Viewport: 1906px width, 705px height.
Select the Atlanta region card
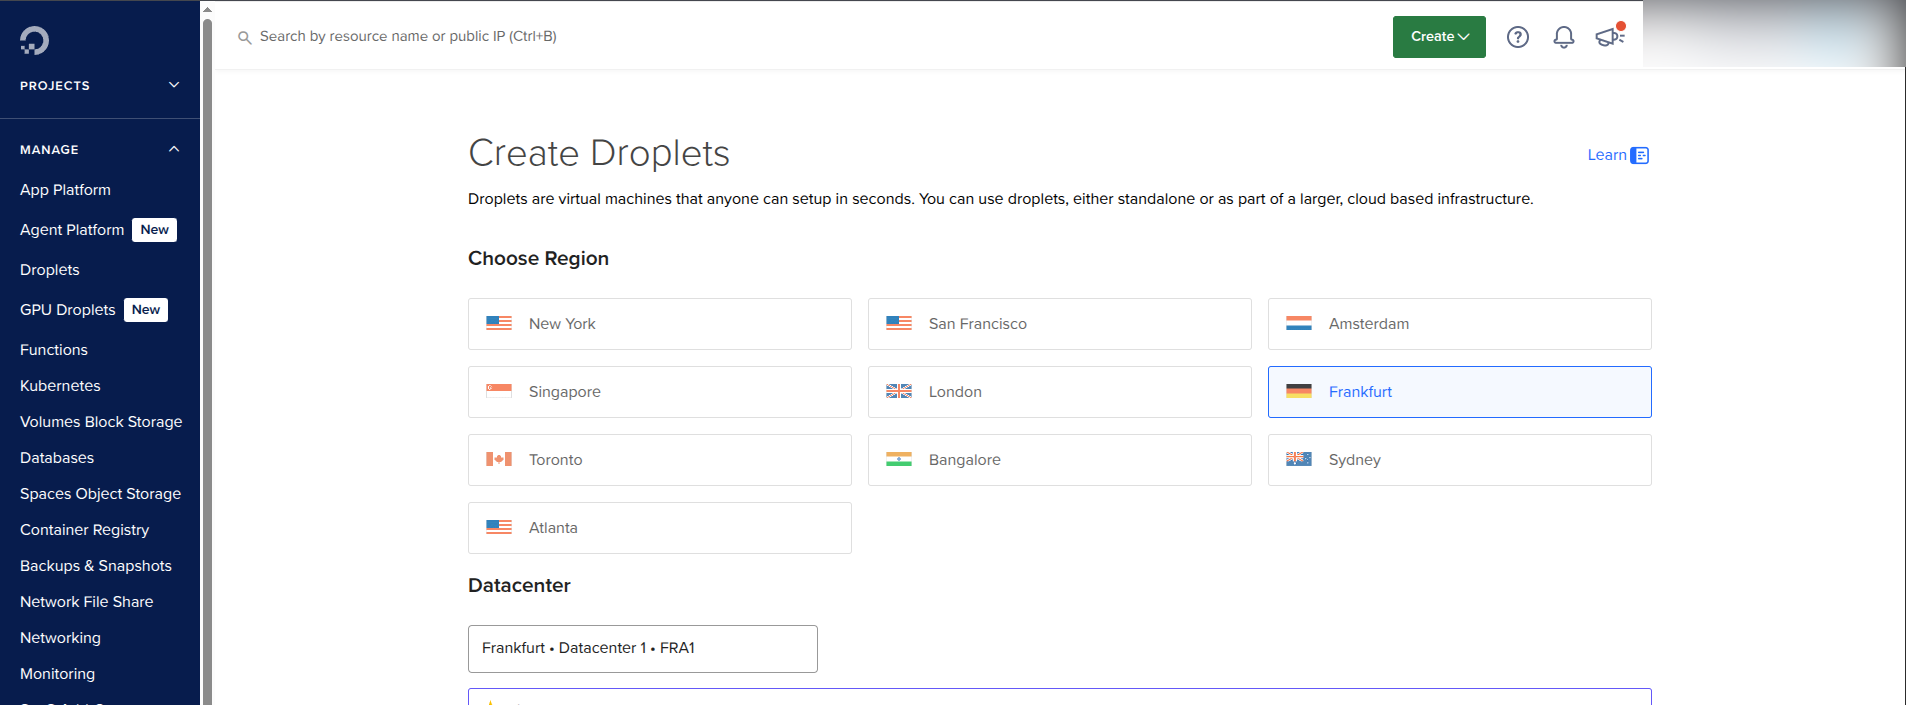pos(660,528)
